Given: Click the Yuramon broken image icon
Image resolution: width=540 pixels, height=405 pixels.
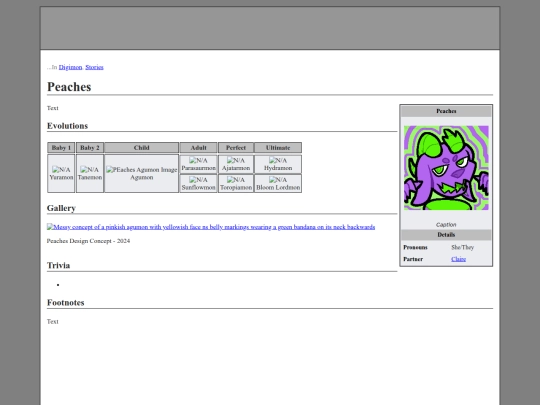Looking at the screenshot, I should point(61,169).
